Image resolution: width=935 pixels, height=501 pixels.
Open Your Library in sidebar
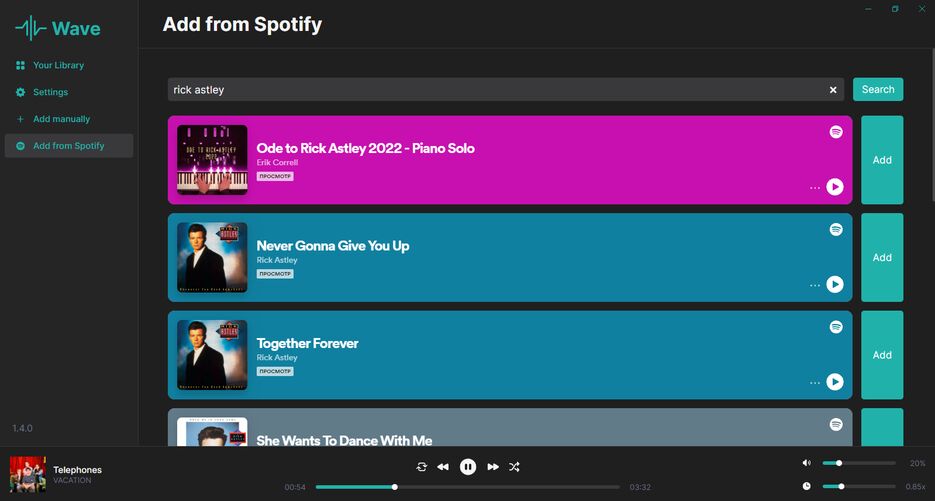point(58,66)
